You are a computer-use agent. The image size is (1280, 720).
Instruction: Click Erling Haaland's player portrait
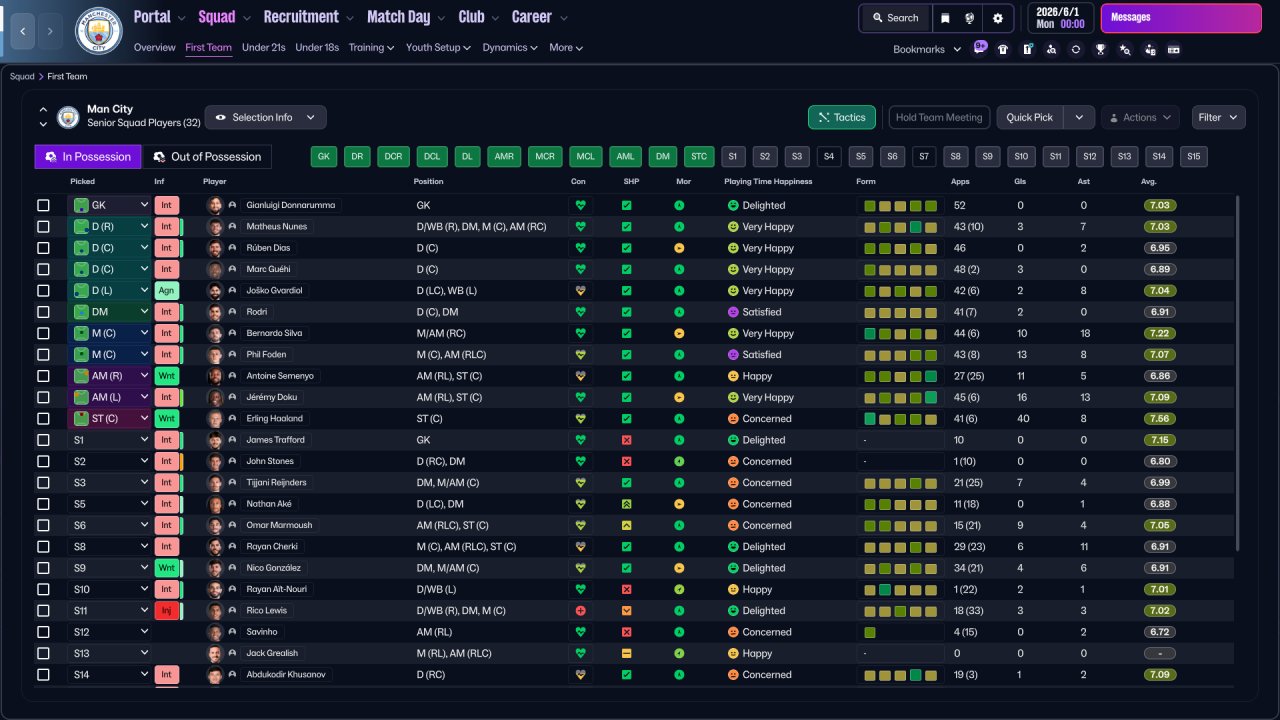[x=214, y=419]
